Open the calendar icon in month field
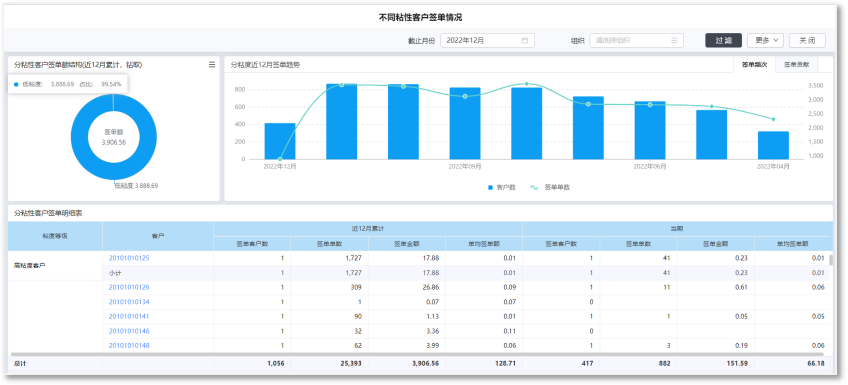The image size is (848, 385). click(x=525, y=41)
